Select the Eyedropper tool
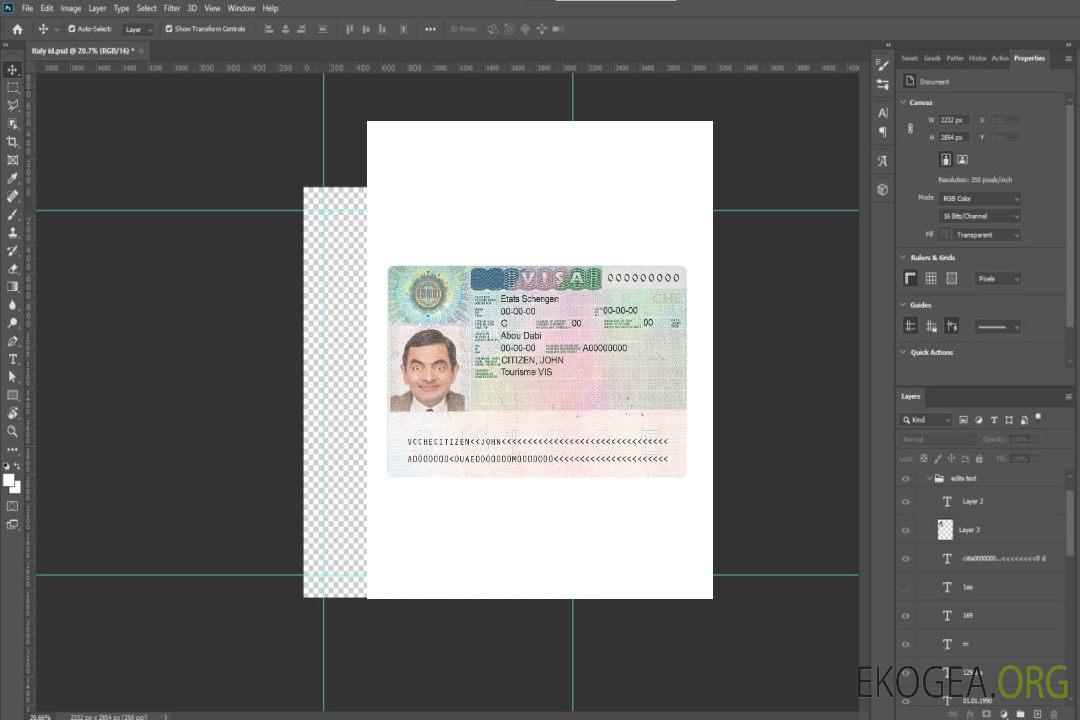 tap(12, 178)
